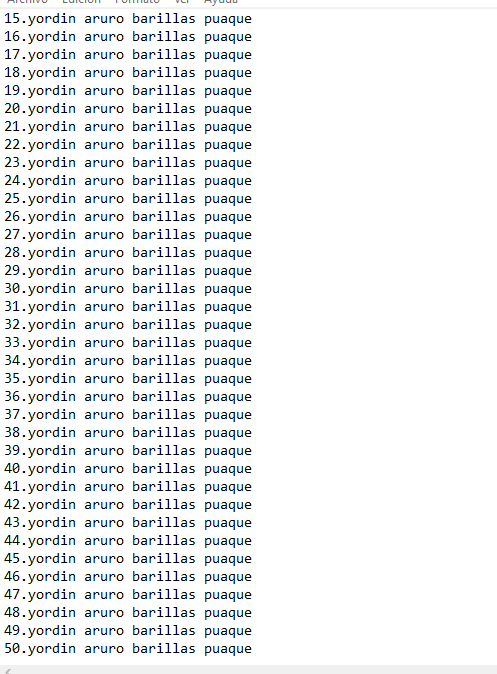Click the word 'barillas' on line 25

tap(164, 199)
